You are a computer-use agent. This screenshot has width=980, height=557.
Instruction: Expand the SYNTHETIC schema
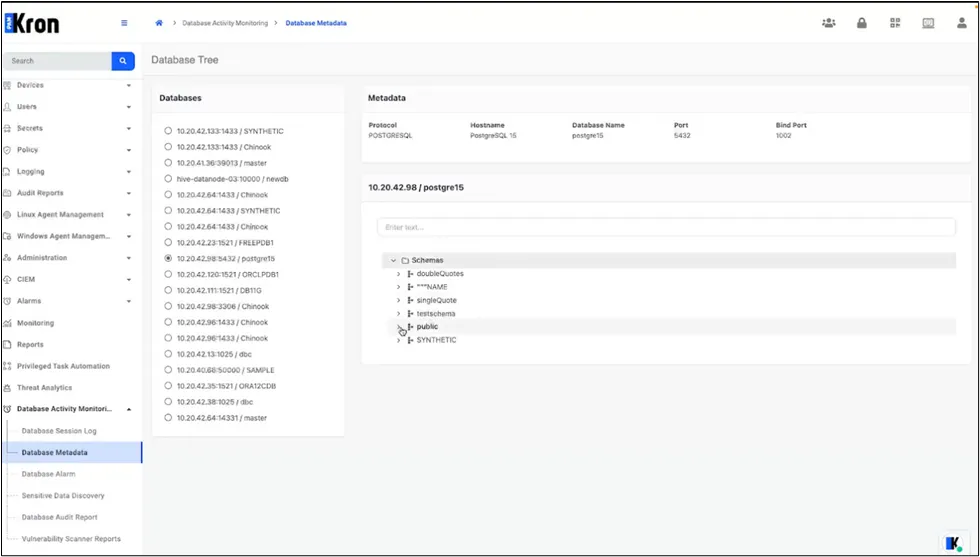pyautogui.click(x=399, y=340)
